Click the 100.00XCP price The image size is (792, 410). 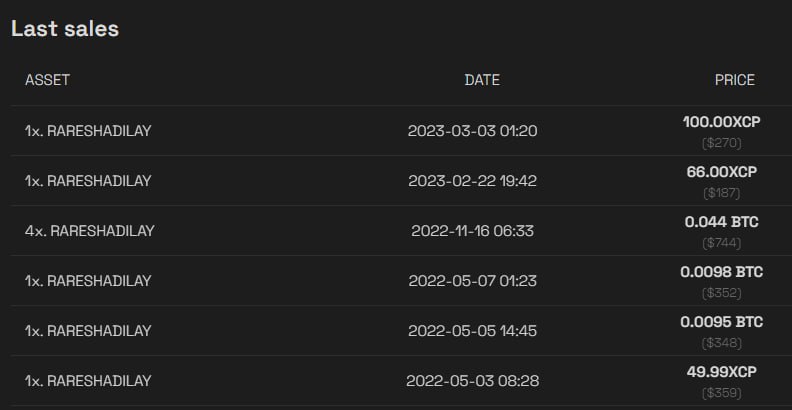pyautogui.click(x=721, y=122)
